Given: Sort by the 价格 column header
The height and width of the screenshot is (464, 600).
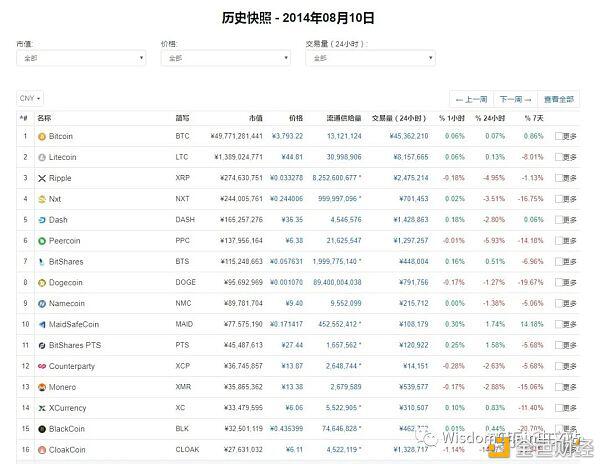Looking at the screenshot, I should (x=296, y=118).
